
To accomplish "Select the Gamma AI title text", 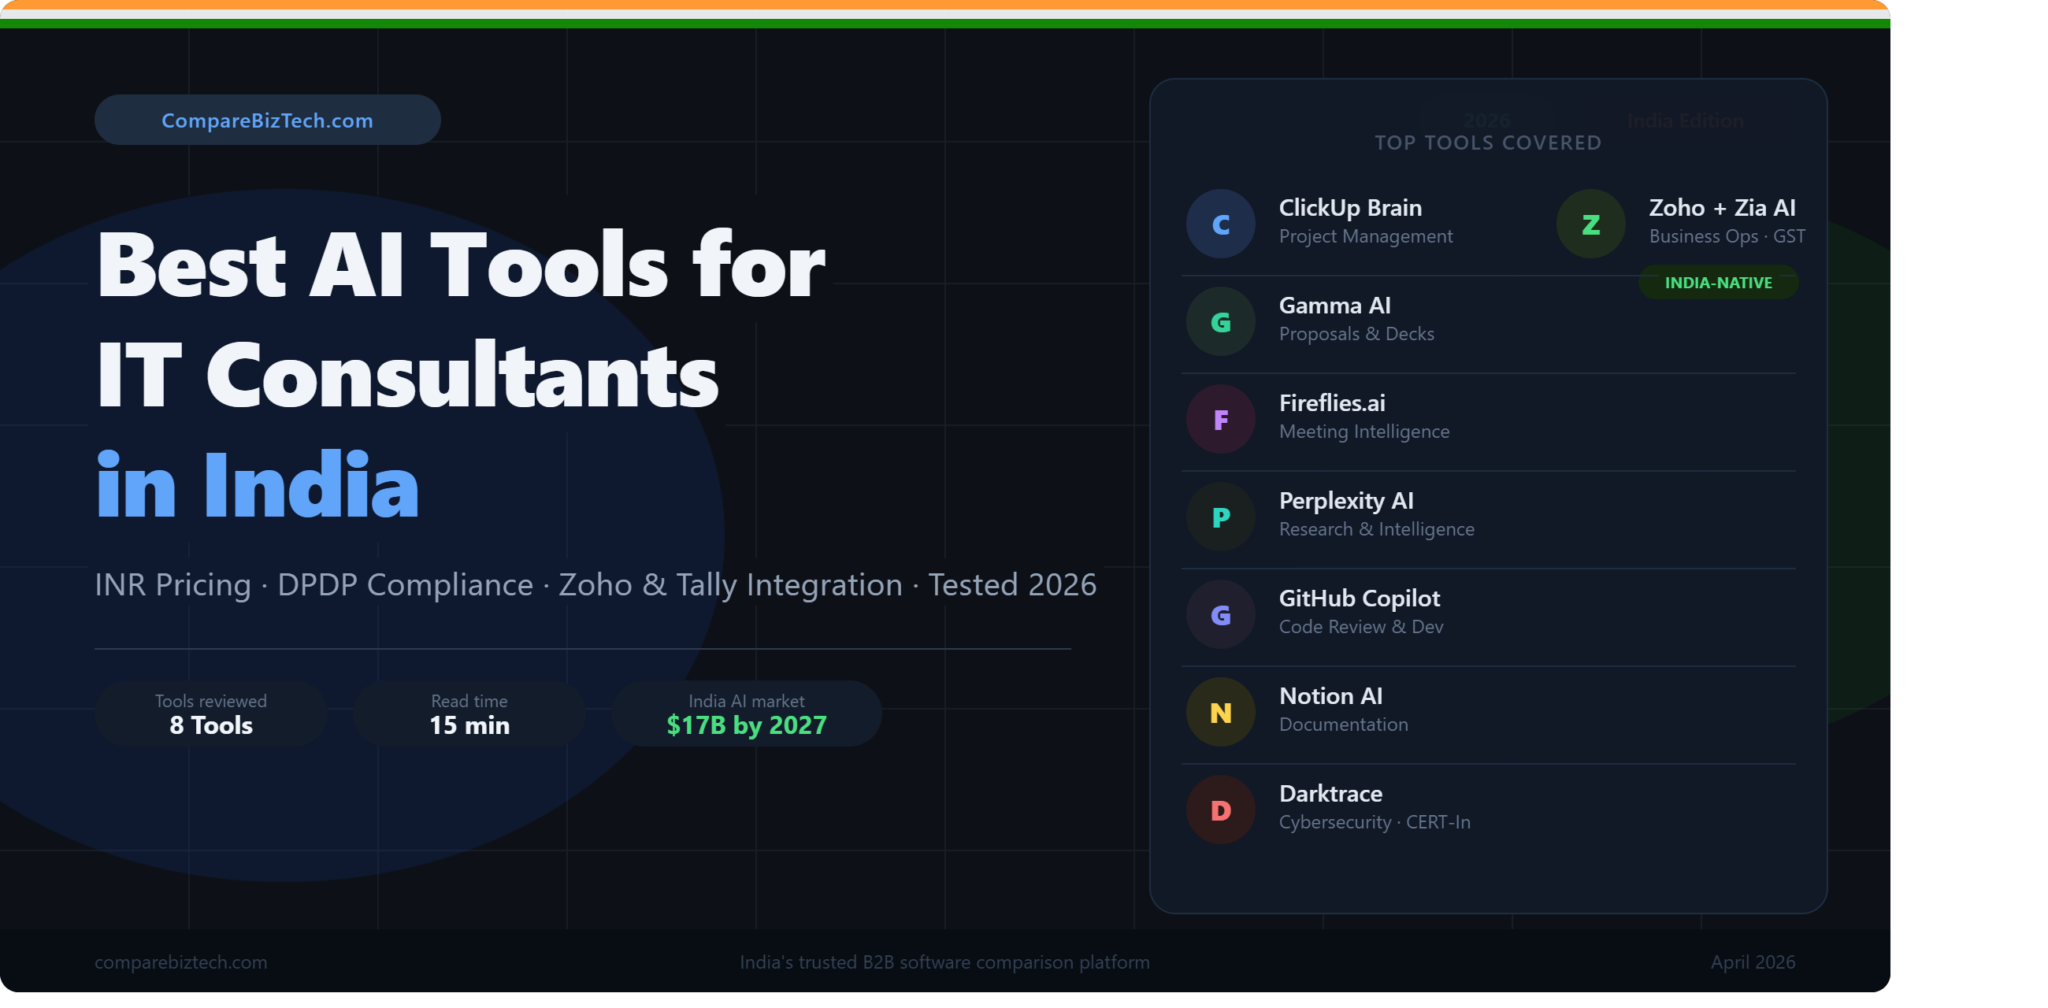I will 1335,306.
